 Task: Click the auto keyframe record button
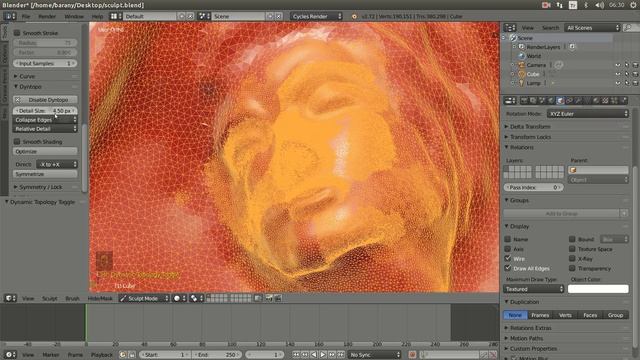pos(412,355)
